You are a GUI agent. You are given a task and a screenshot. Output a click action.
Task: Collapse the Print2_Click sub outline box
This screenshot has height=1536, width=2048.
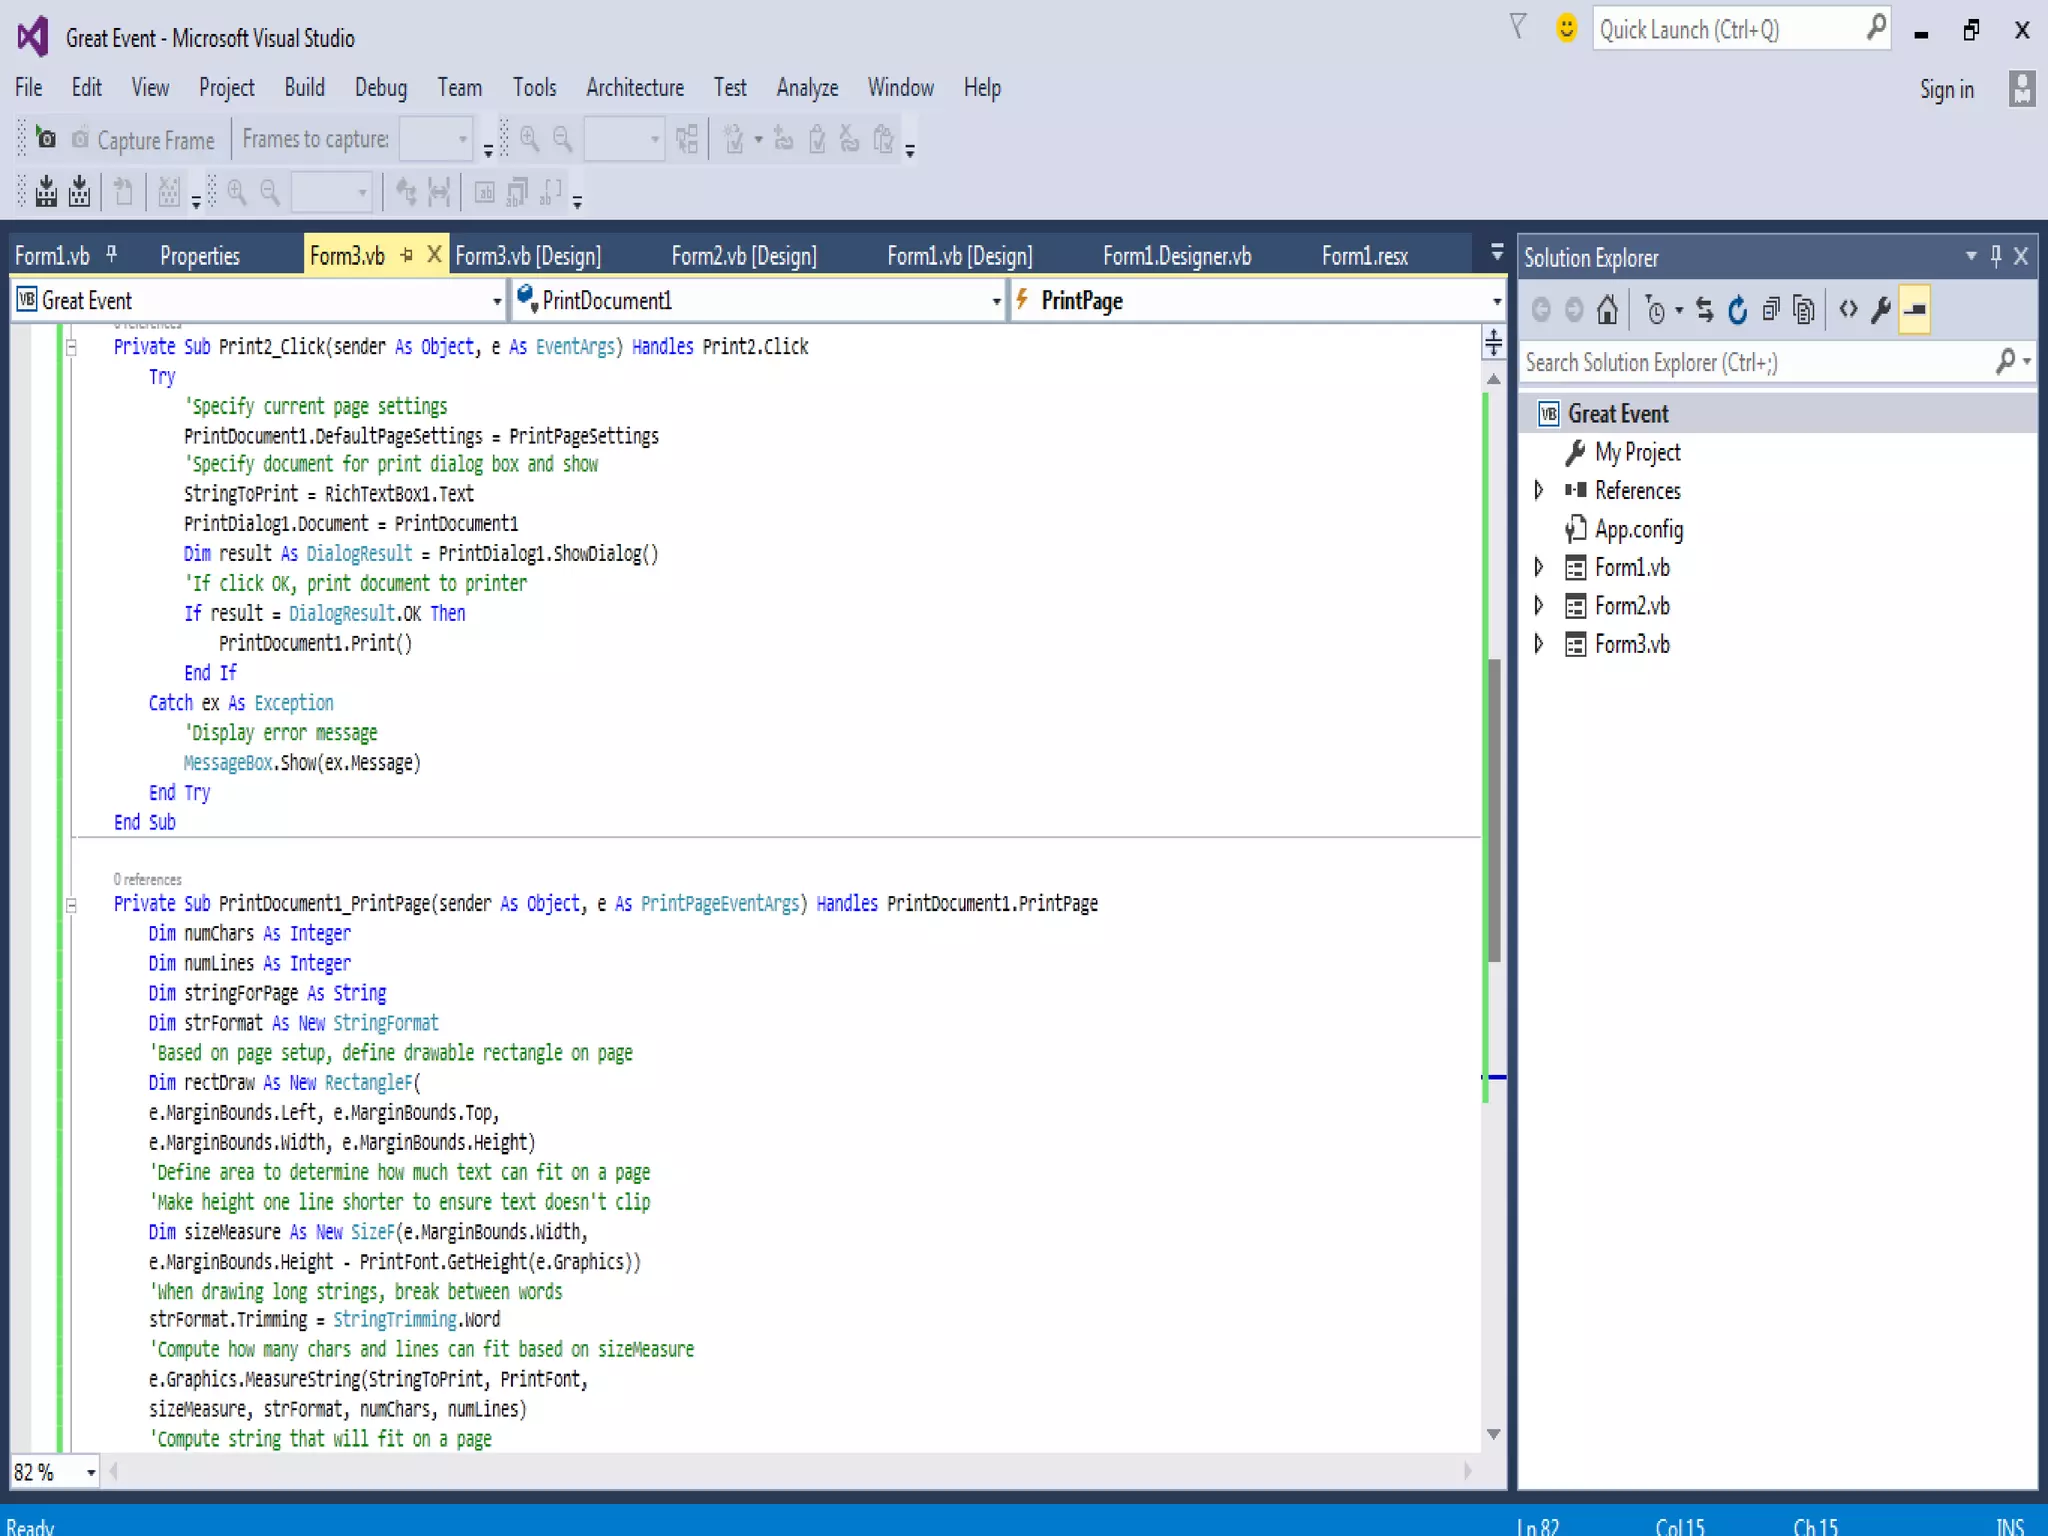point(71,348)
